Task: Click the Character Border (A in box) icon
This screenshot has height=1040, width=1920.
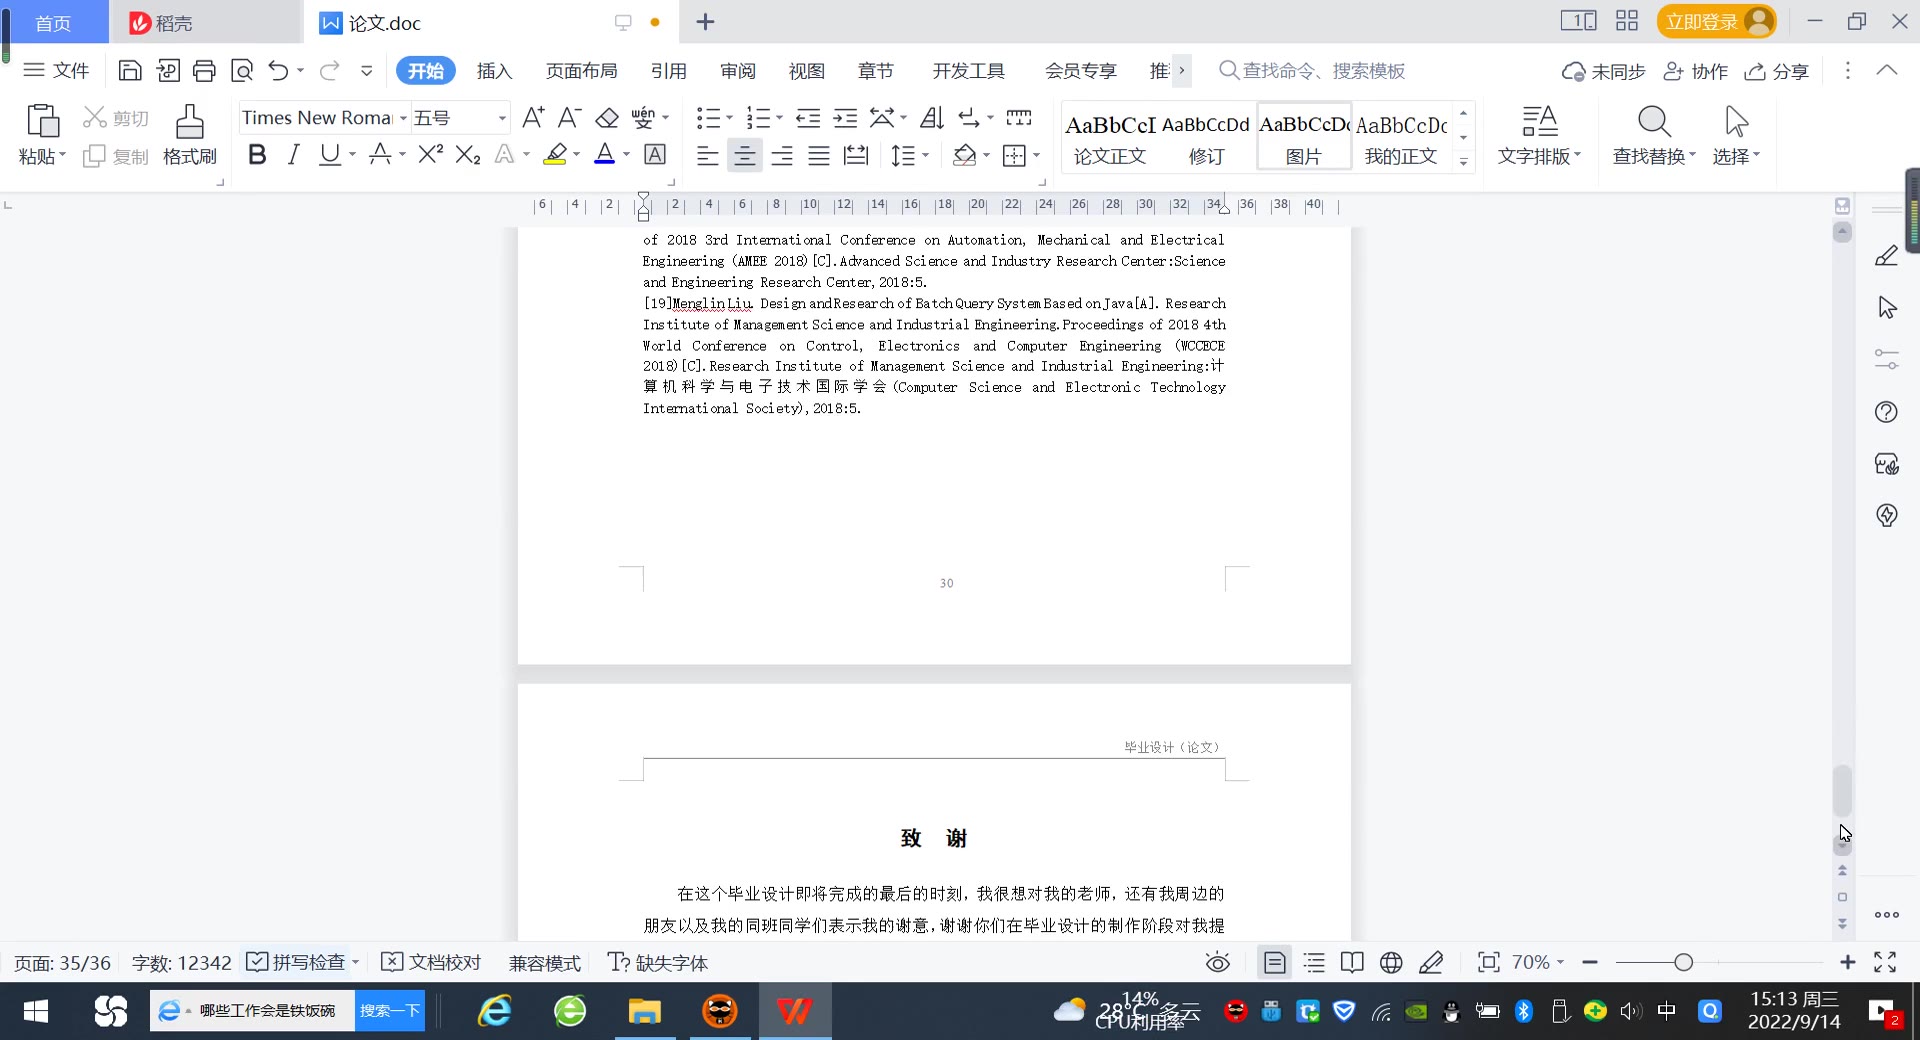Action: [655, 154]
